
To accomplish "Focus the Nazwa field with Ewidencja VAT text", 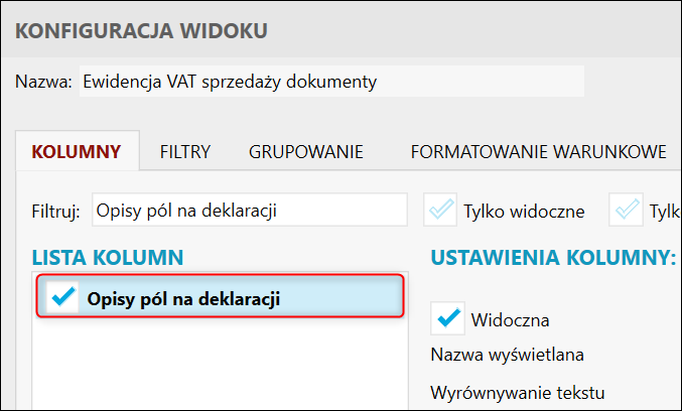I will coord(330,82).
